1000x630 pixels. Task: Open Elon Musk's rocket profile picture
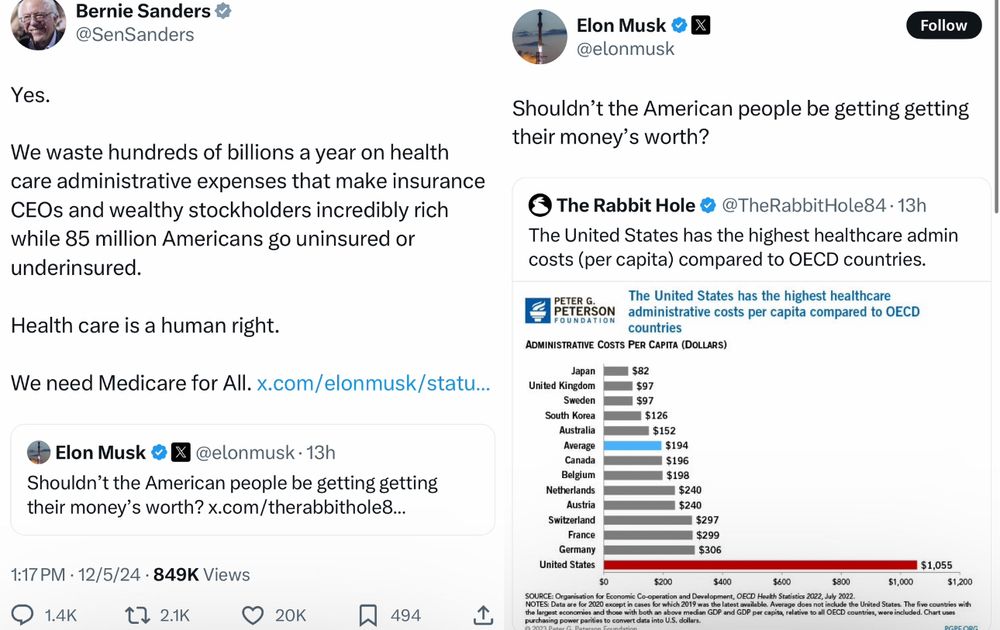coord(540,36)
